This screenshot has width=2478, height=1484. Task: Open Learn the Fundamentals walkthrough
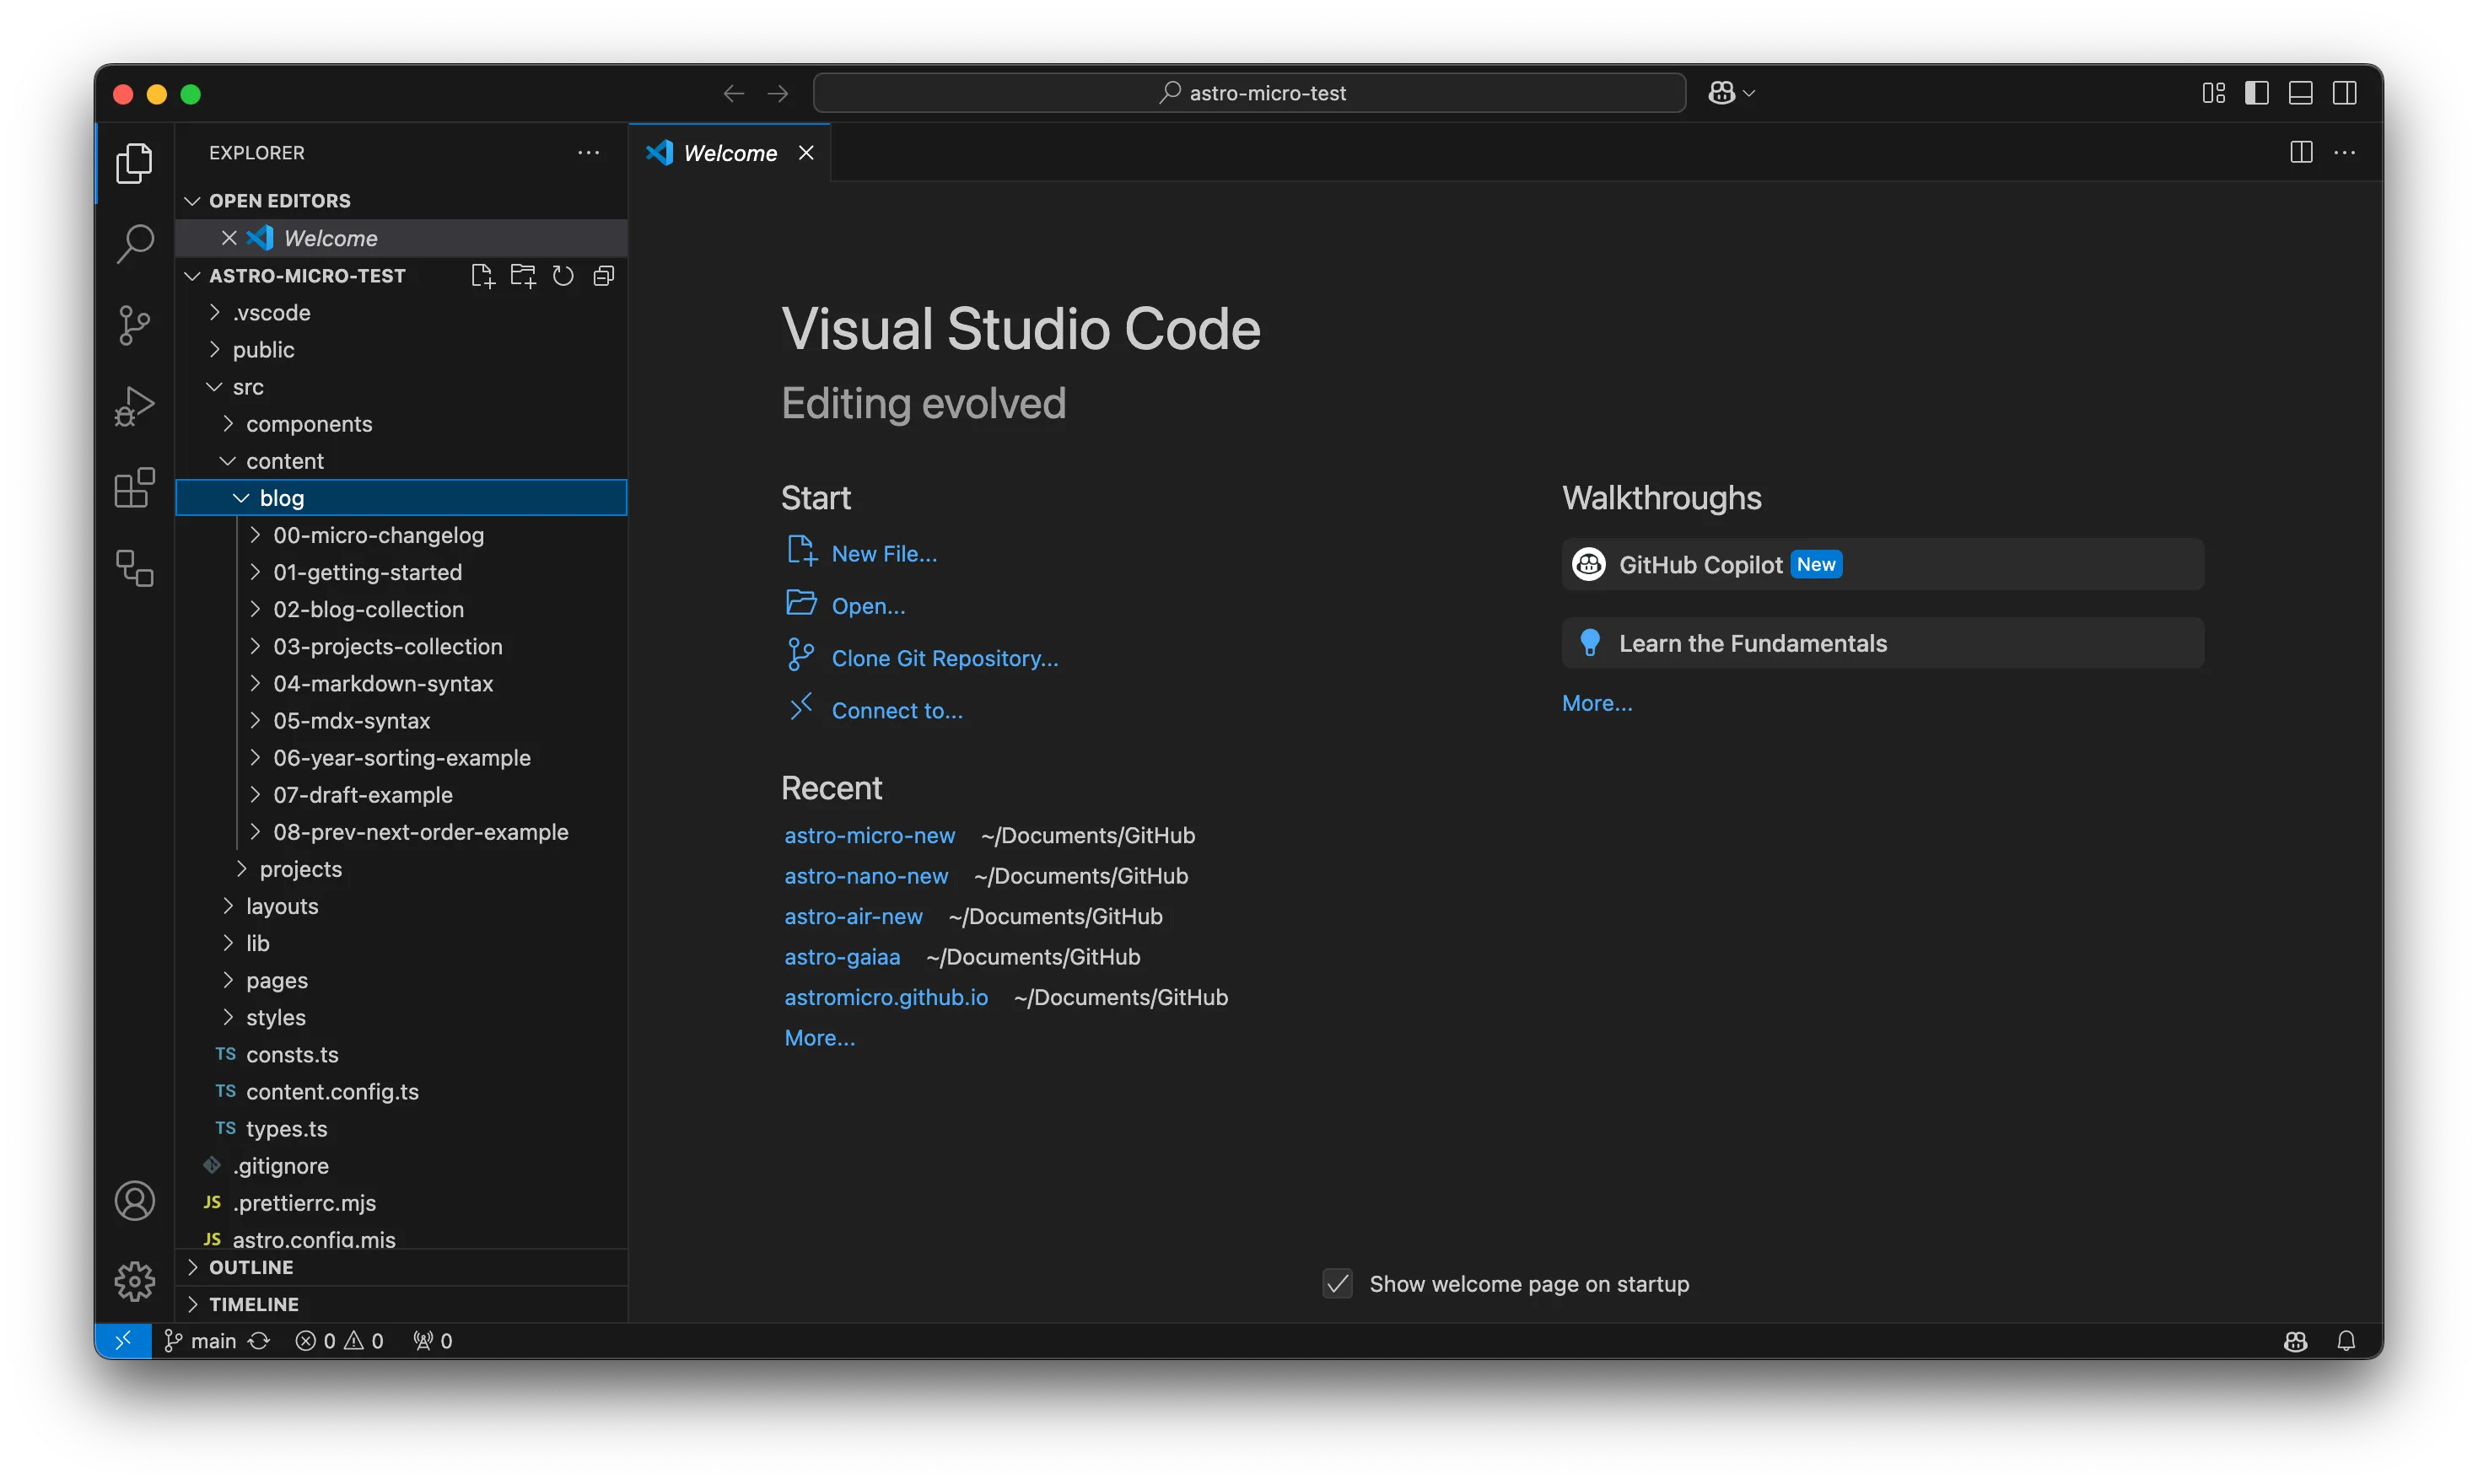1882,642
